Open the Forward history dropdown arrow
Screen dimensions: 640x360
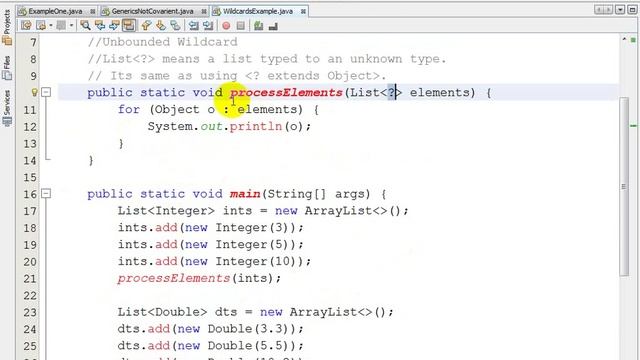[x=71, y=26]
